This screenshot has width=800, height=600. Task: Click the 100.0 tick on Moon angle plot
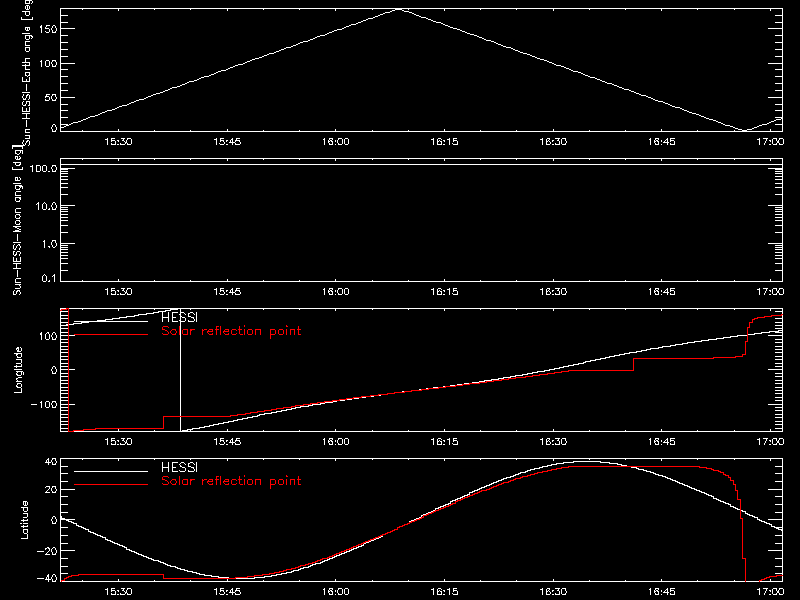[x=43, y=168]
